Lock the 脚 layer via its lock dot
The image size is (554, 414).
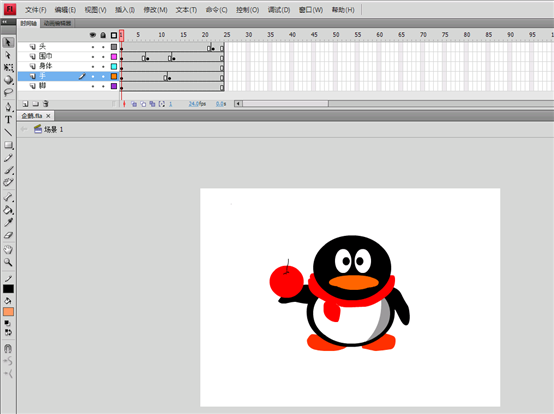click(x=103, y=86)
